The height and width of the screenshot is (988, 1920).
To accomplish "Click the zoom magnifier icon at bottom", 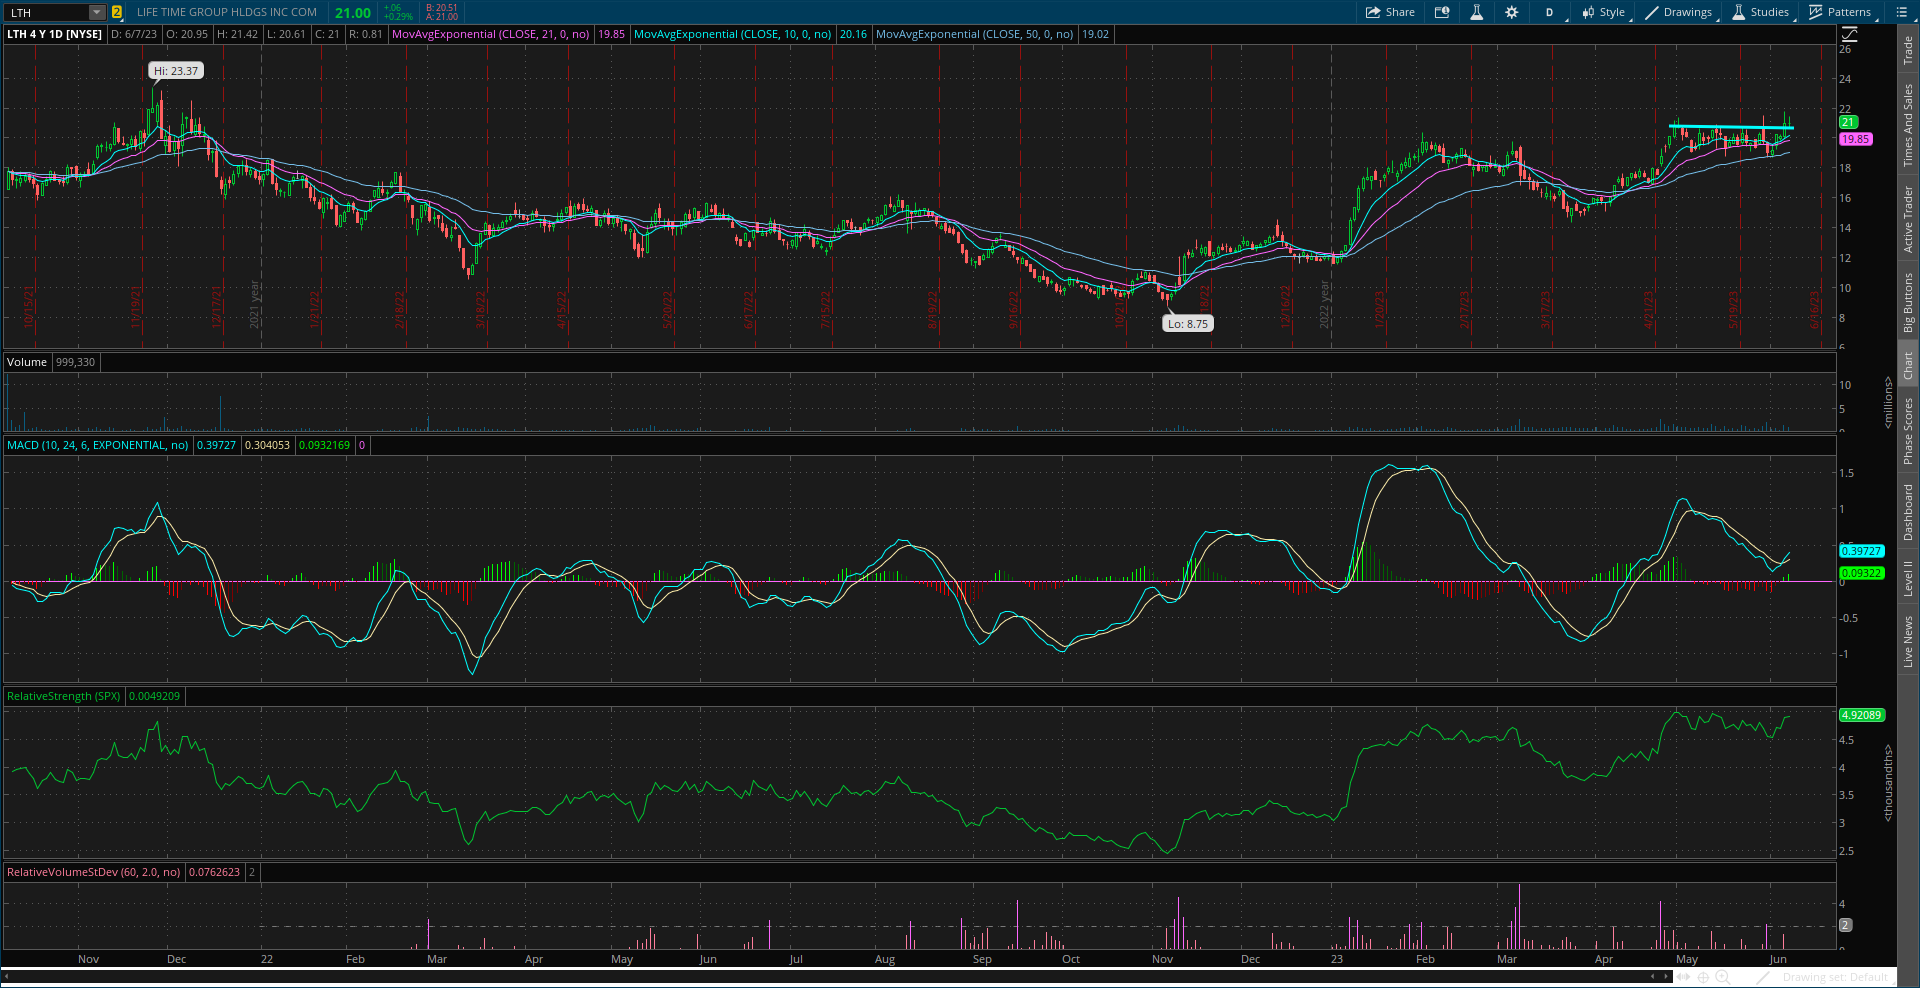I will click(x=1723, y=977).
